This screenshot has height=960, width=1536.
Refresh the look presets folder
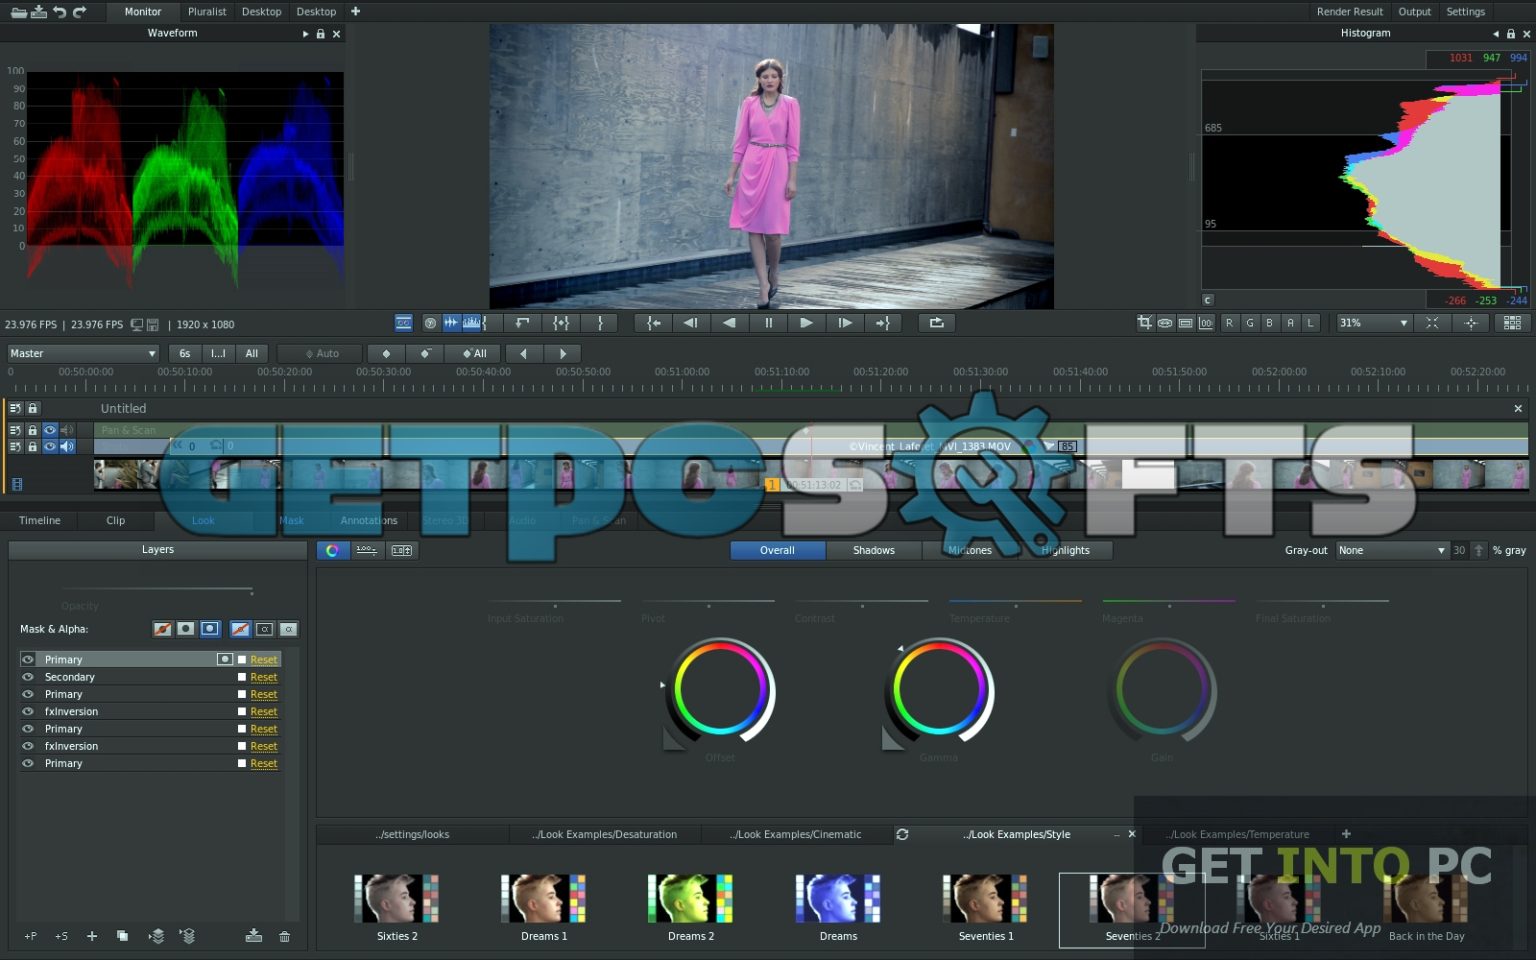click(x=902, y=834)
